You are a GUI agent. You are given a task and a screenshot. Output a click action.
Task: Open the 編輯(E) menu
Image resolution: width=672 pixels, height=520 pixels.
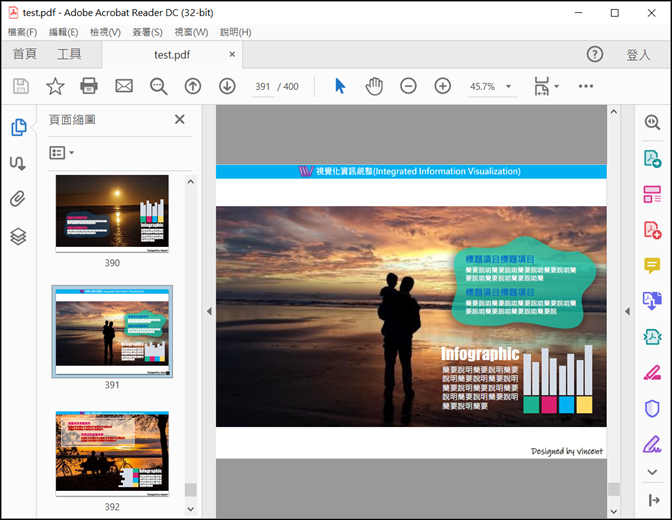(63, 32)
